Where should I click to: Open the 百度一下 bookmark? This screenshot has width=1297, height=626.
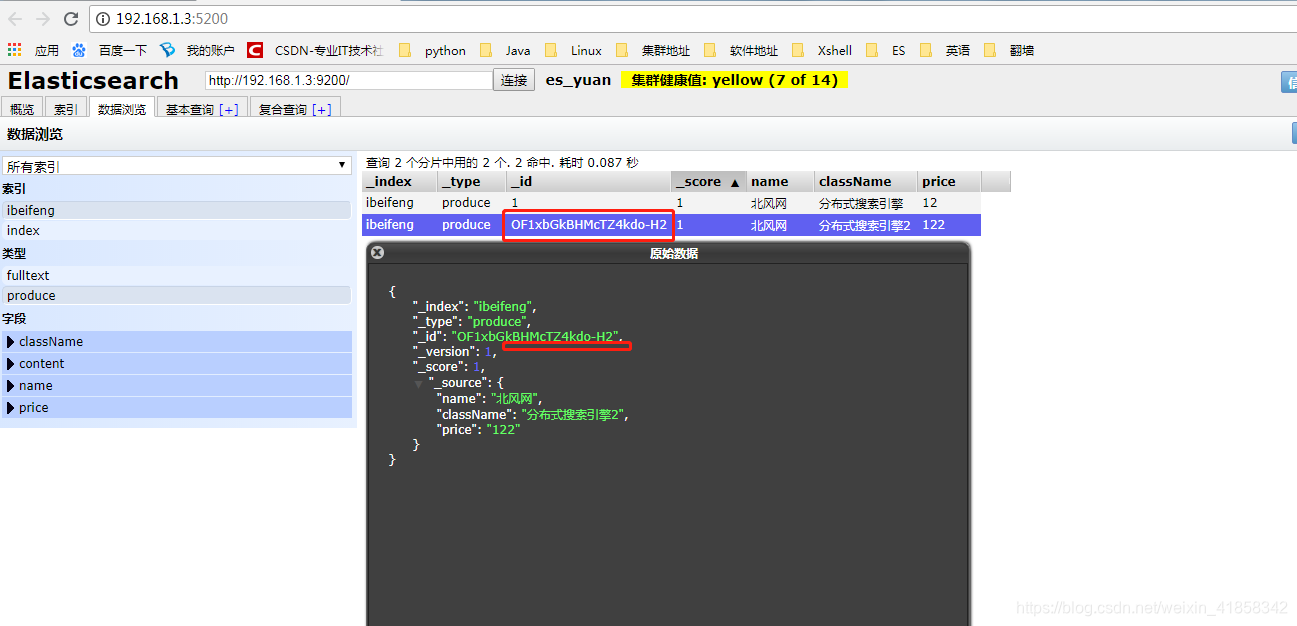click(x=111, y=50)
